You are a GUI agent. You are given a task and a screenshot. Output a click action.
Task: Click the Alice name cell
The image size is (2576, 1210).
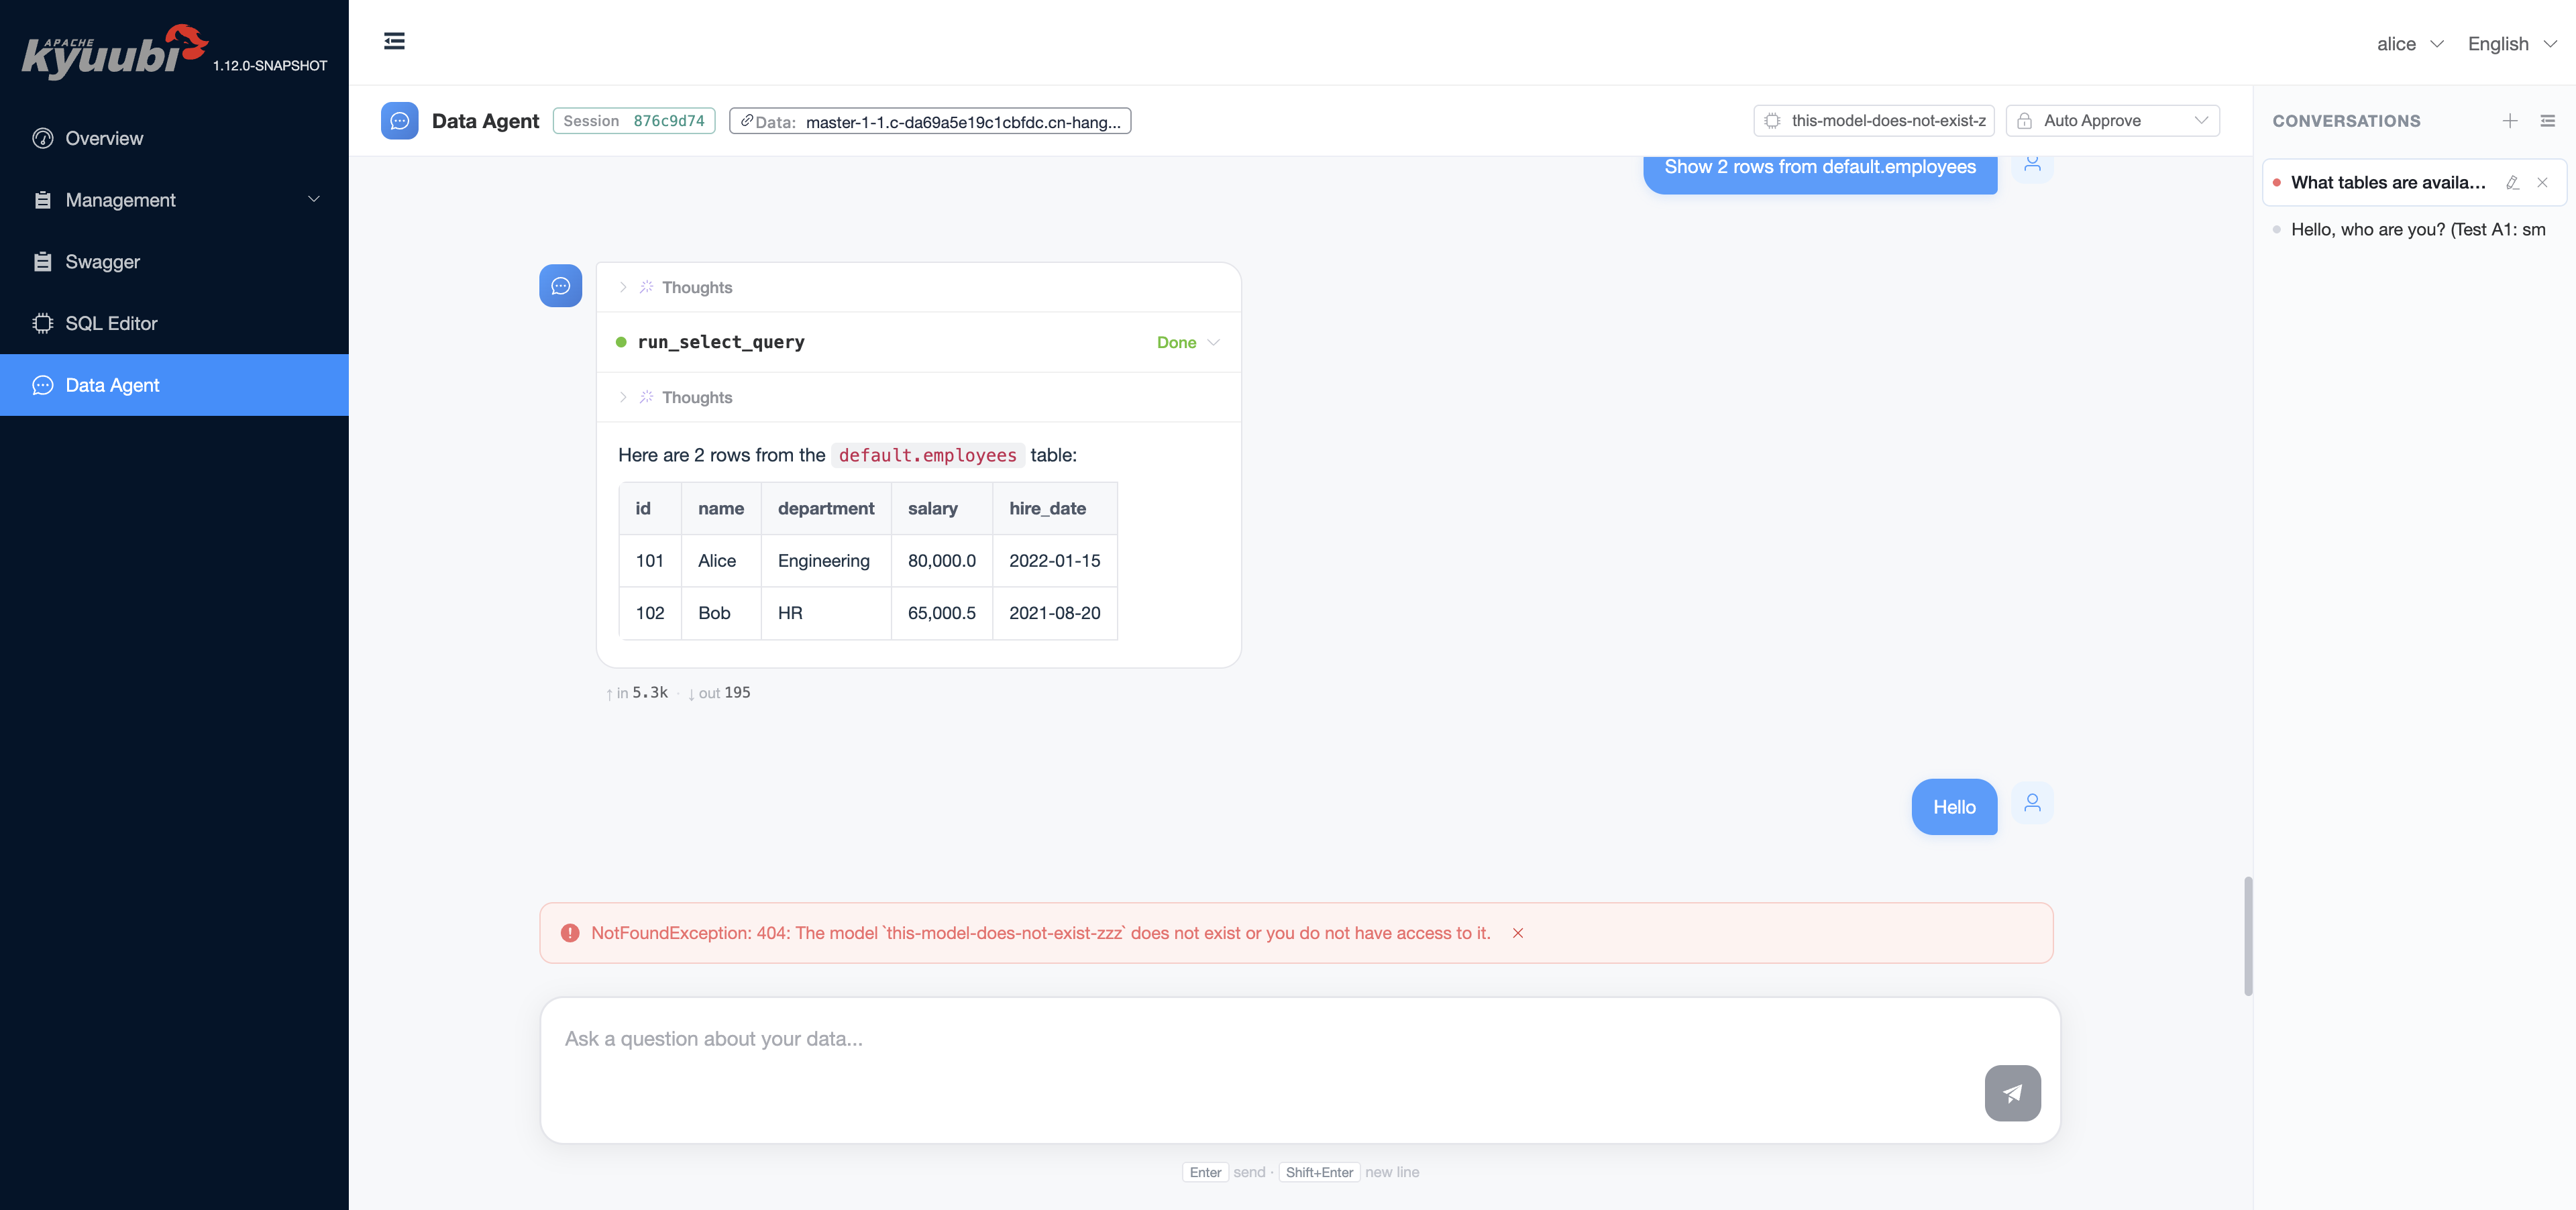click(x=721, y=561)
